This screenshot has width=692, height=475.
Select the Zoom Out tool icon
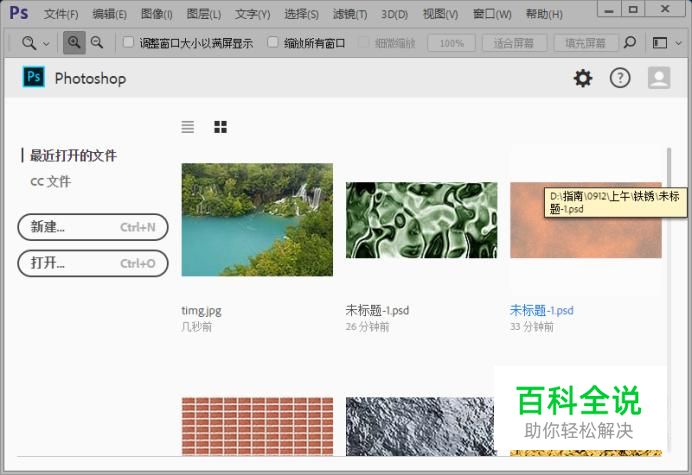(97, 42)
